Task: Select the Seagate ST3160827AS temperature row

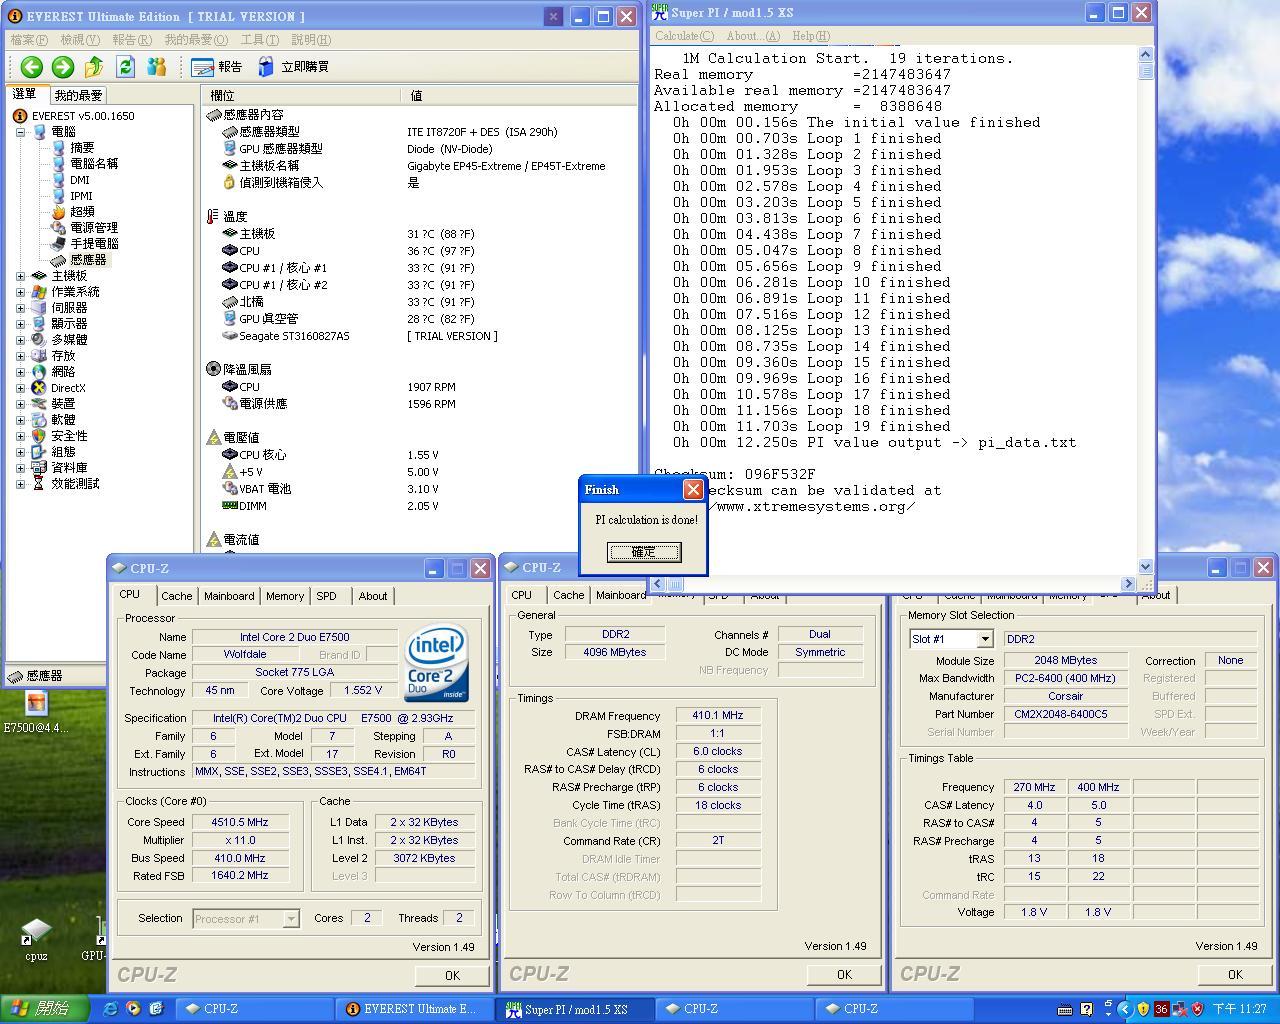Action: pos(420,336)
